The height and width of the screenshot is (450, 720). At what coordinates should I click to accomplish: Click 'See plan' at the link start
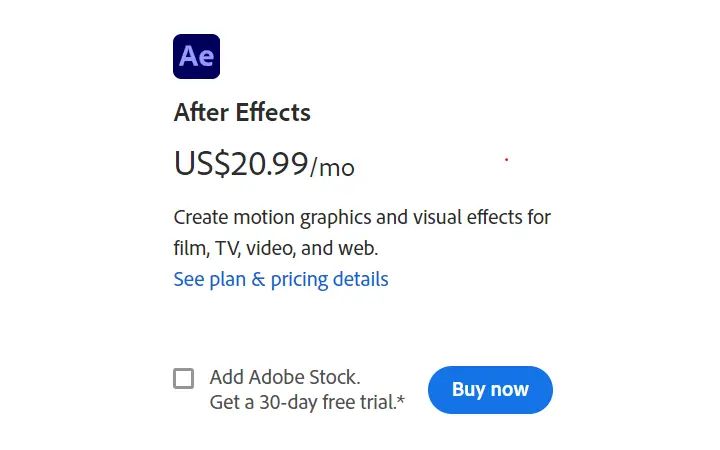point(209,280)
